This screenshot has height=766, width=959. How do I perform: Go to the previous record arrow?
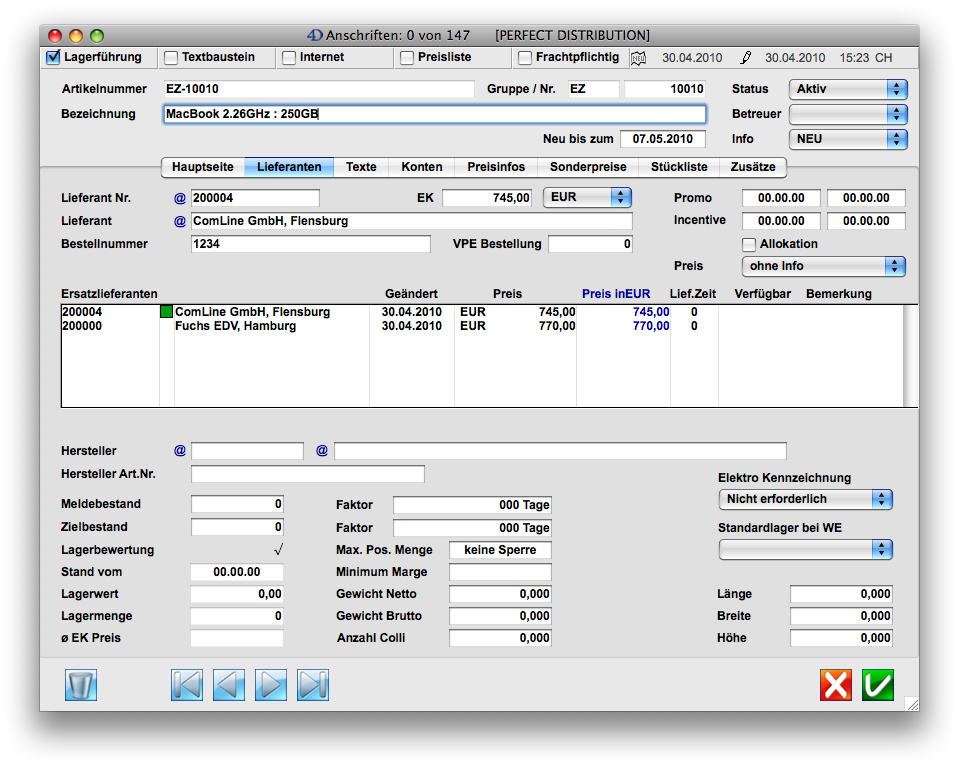coord(229,685)
